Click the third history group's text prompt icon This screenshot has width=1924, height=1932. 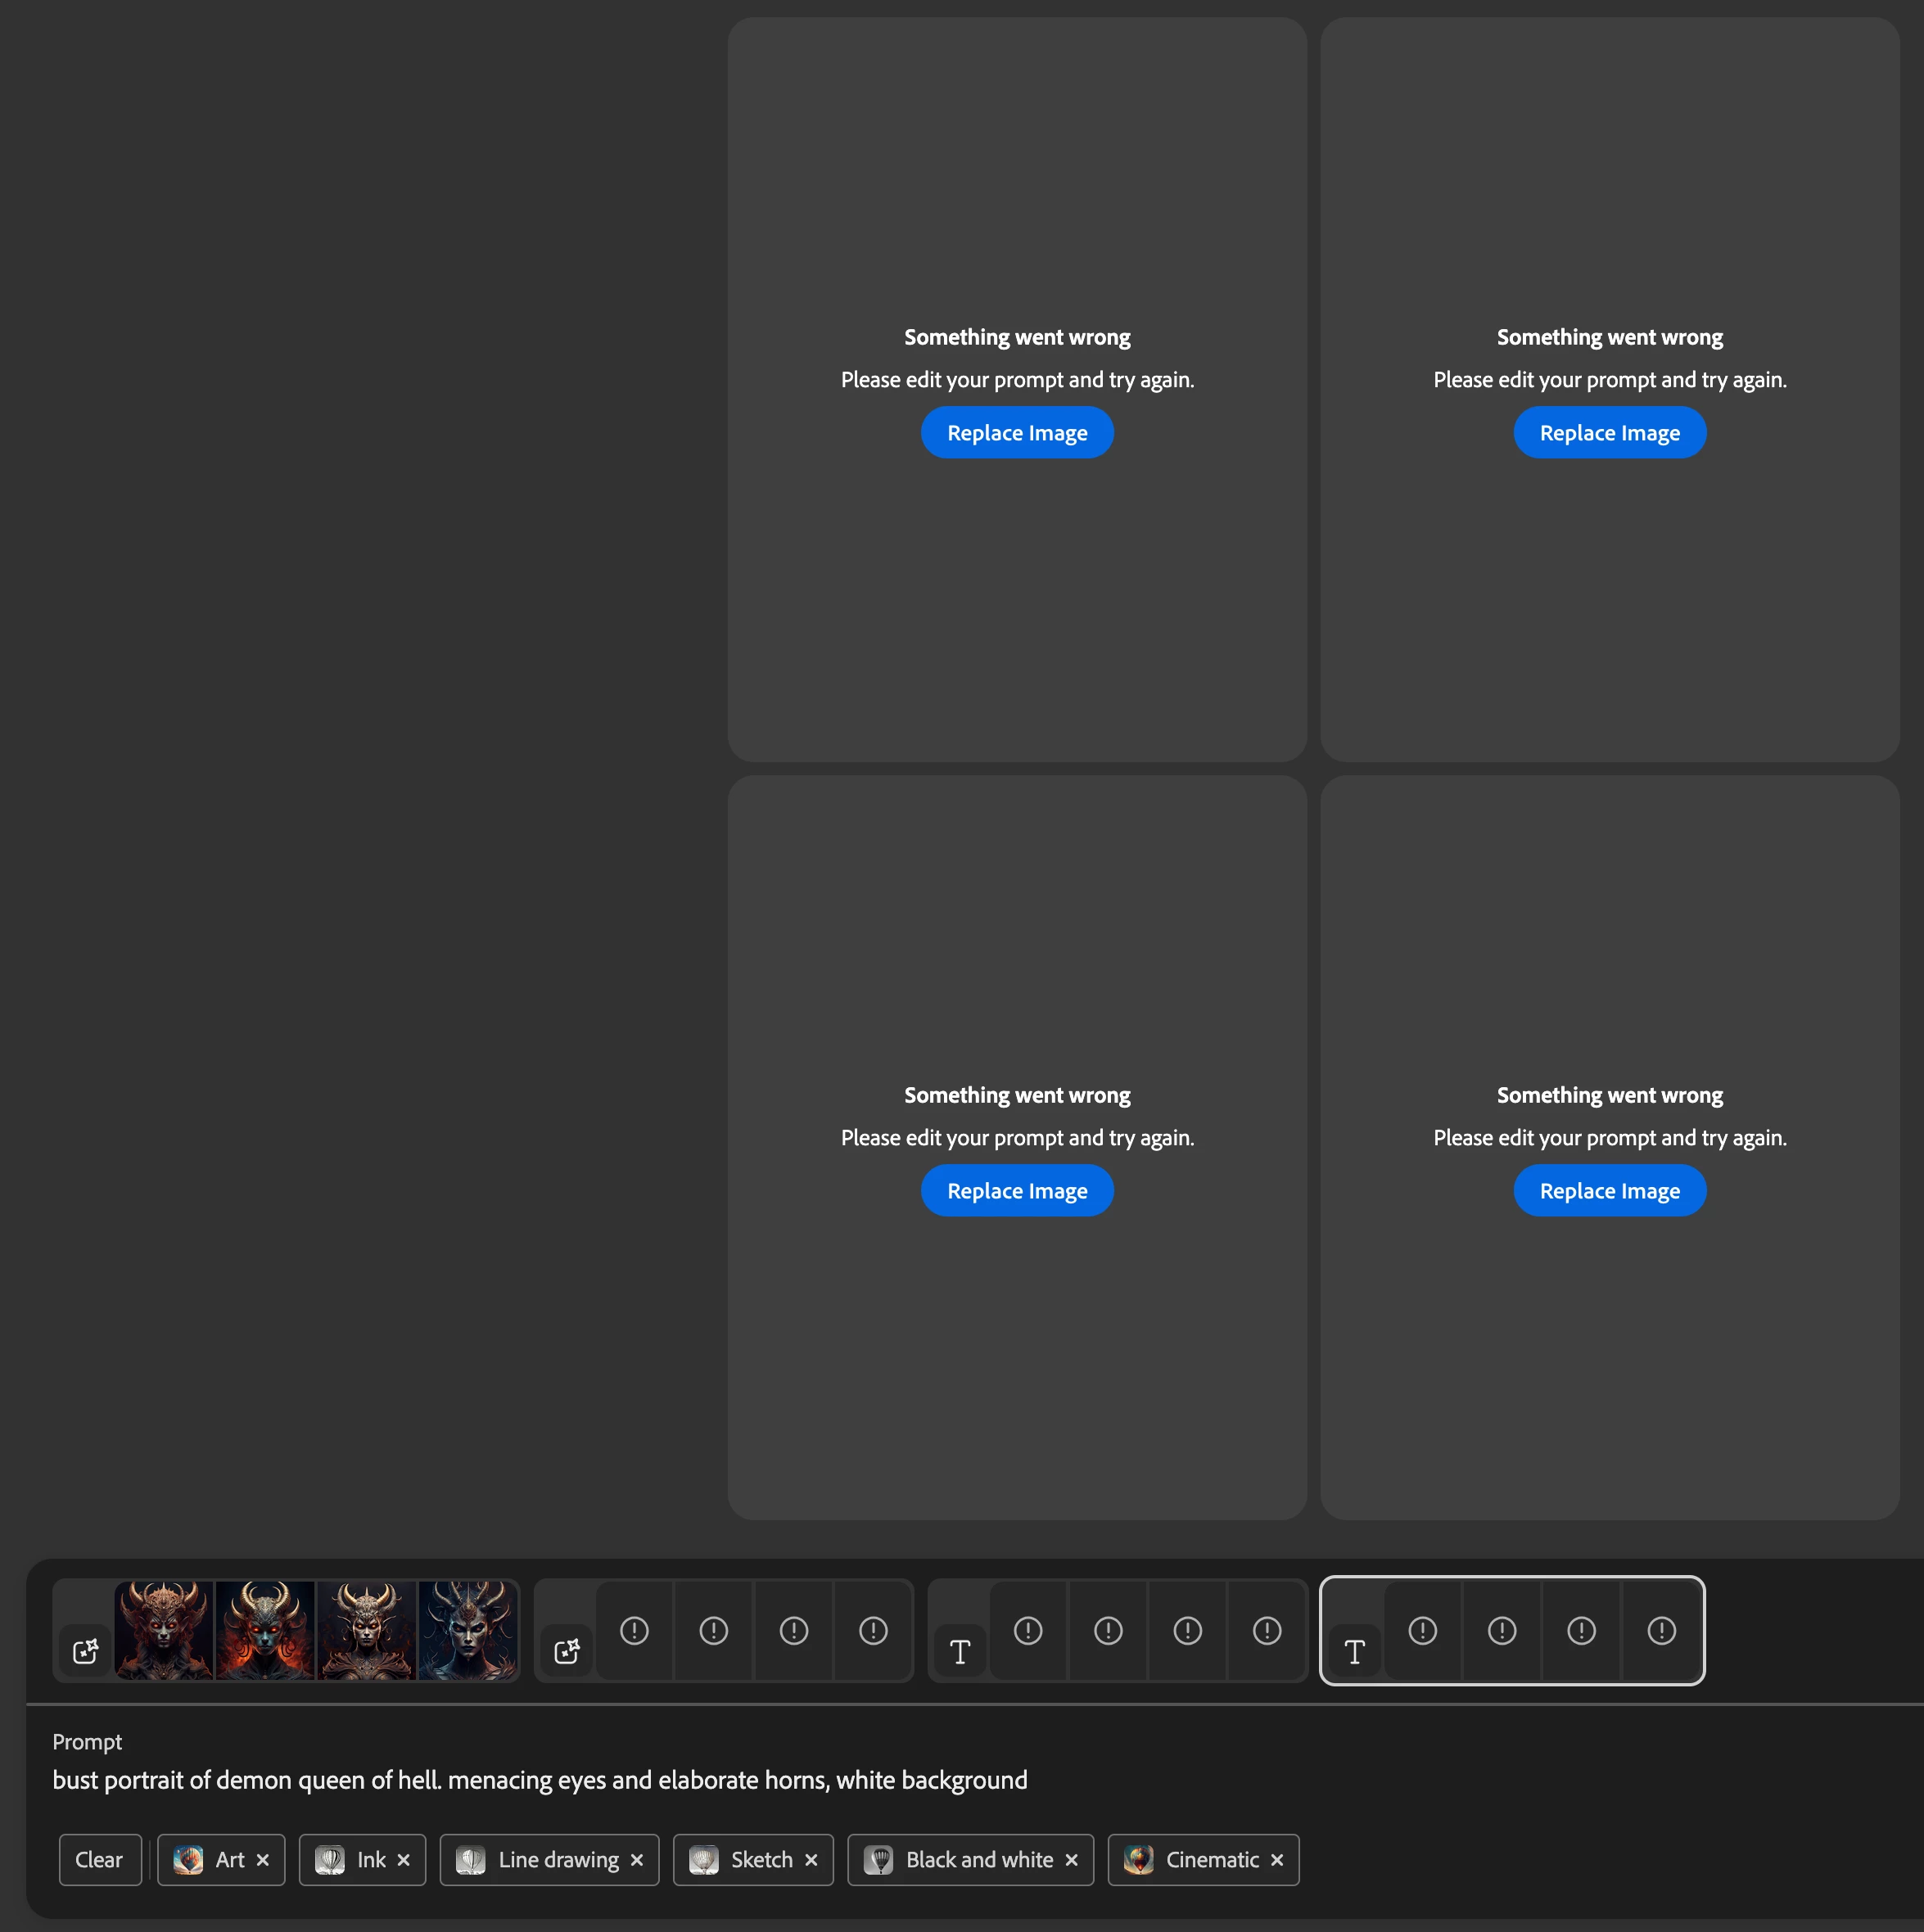960,1652
